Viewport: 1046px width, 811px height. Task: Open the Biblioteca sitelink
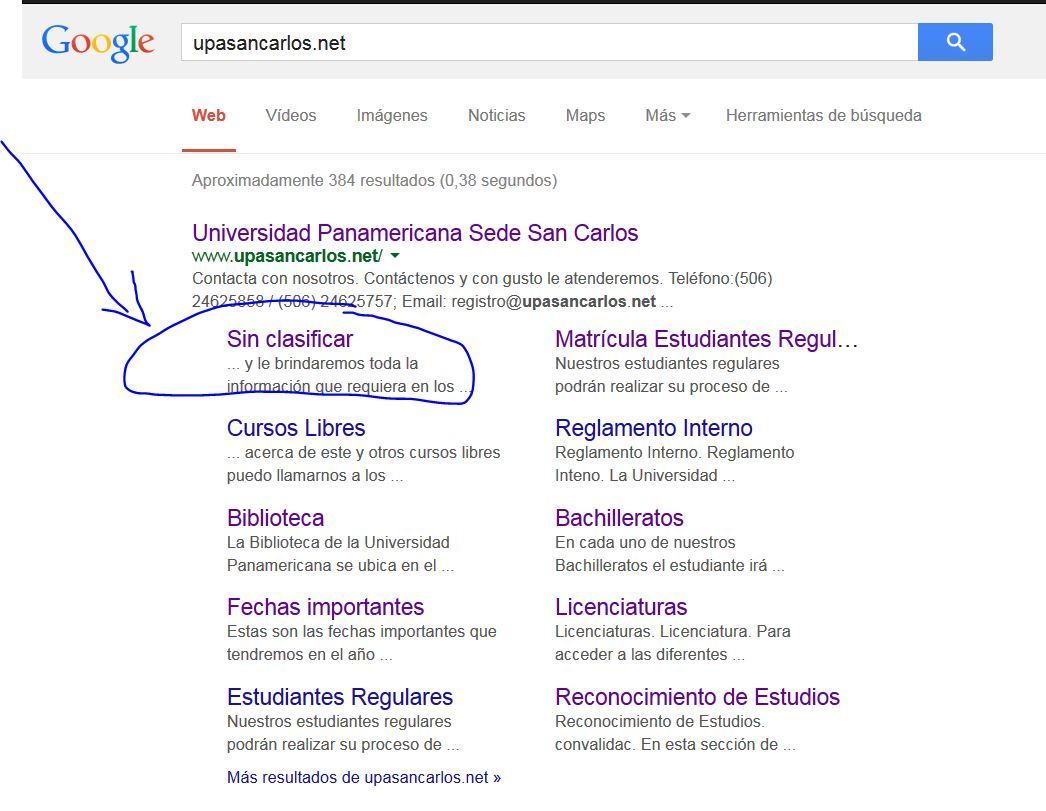276,518
